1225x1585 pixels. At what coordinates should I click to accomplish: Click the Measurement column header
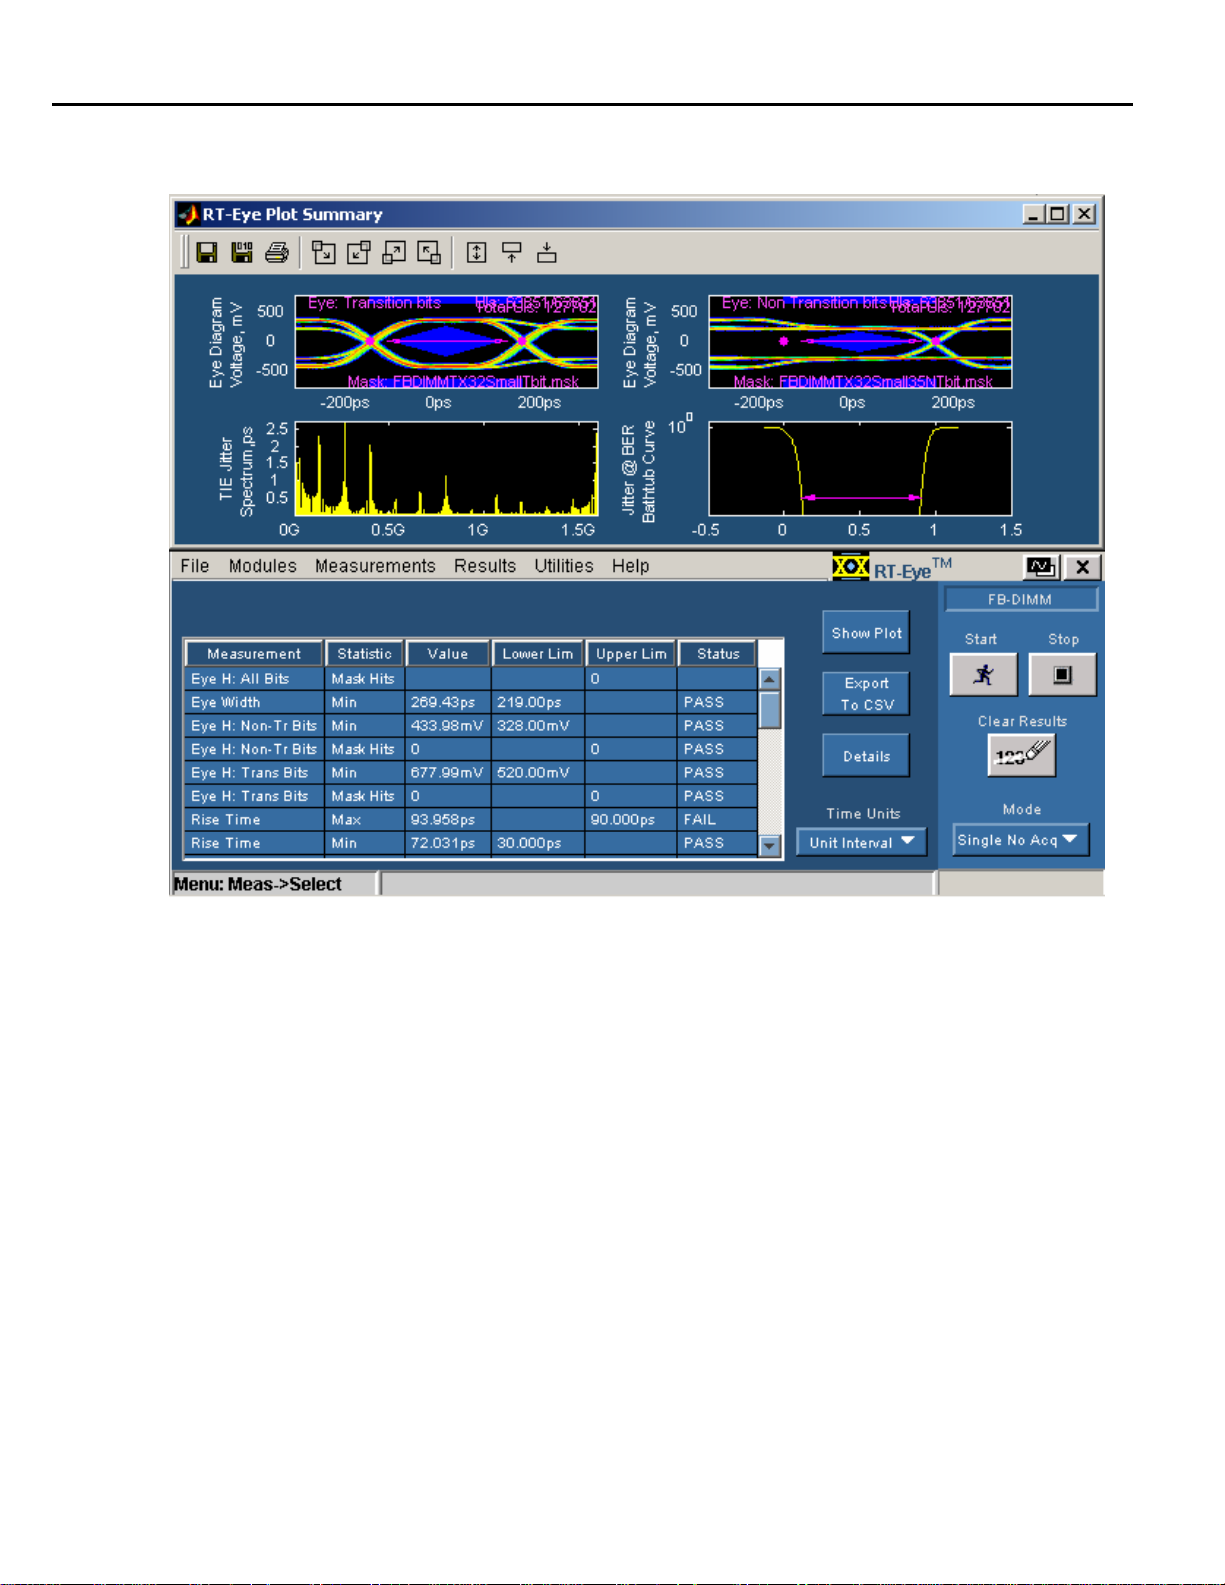pyautogui.click(x=254, y=654)
